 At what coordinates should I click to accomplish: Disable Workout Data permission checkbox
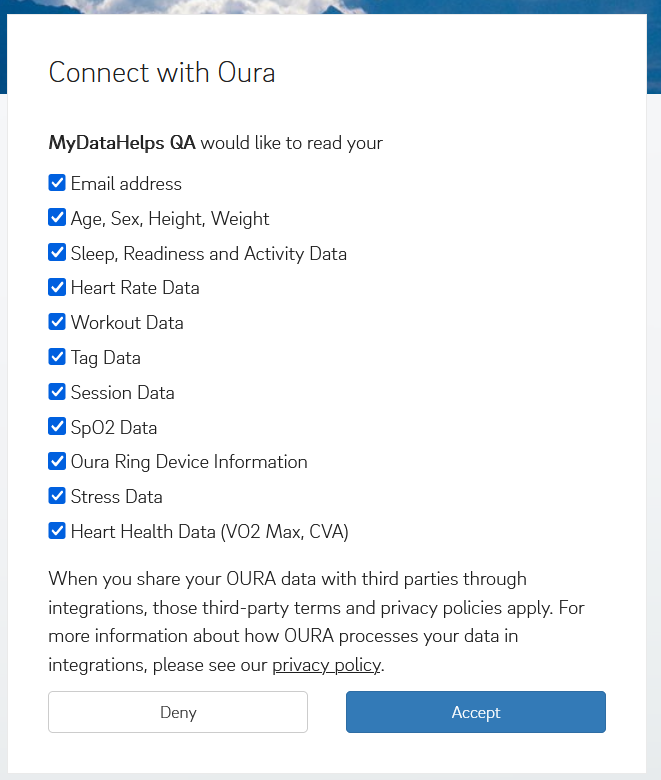(57, 322)
